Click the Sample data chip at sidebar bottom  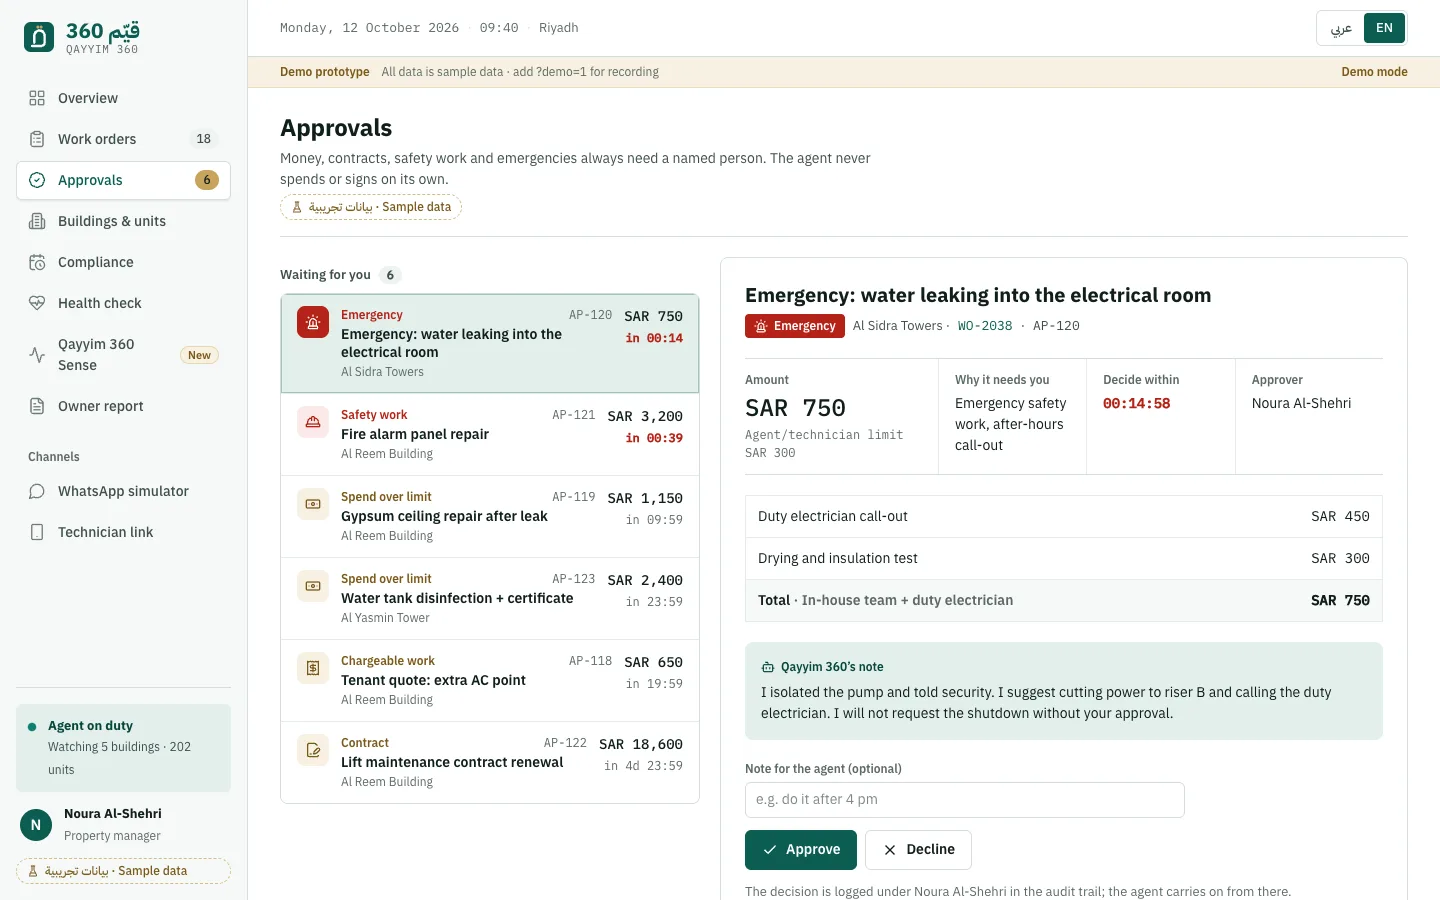tap(124, 871)
